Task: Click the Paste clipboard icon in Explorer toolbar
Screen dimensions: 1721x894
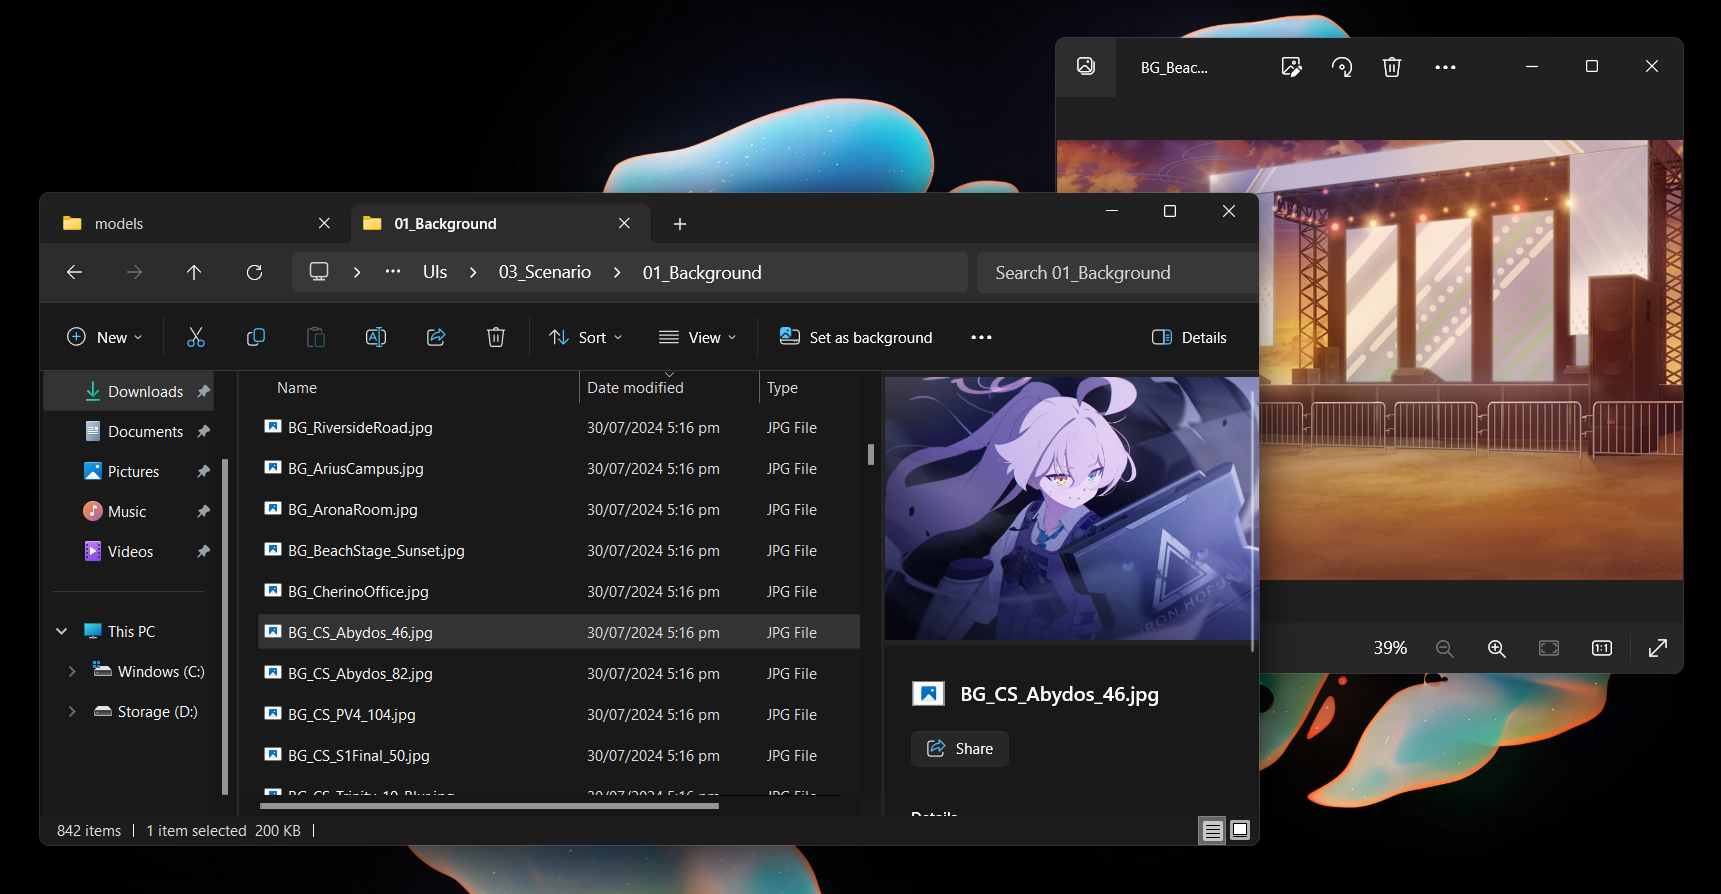Action: 316,337
